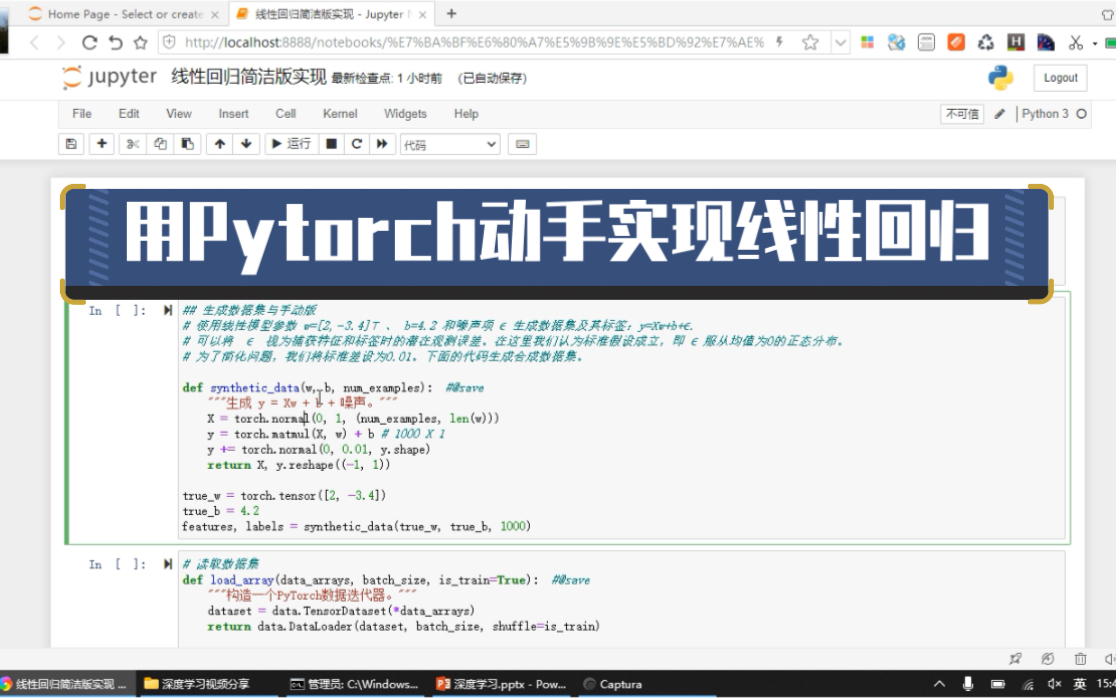Open the Kernel menu
Screen dimensions: 1116x698
pyautogui.click(x=340, y=113)
